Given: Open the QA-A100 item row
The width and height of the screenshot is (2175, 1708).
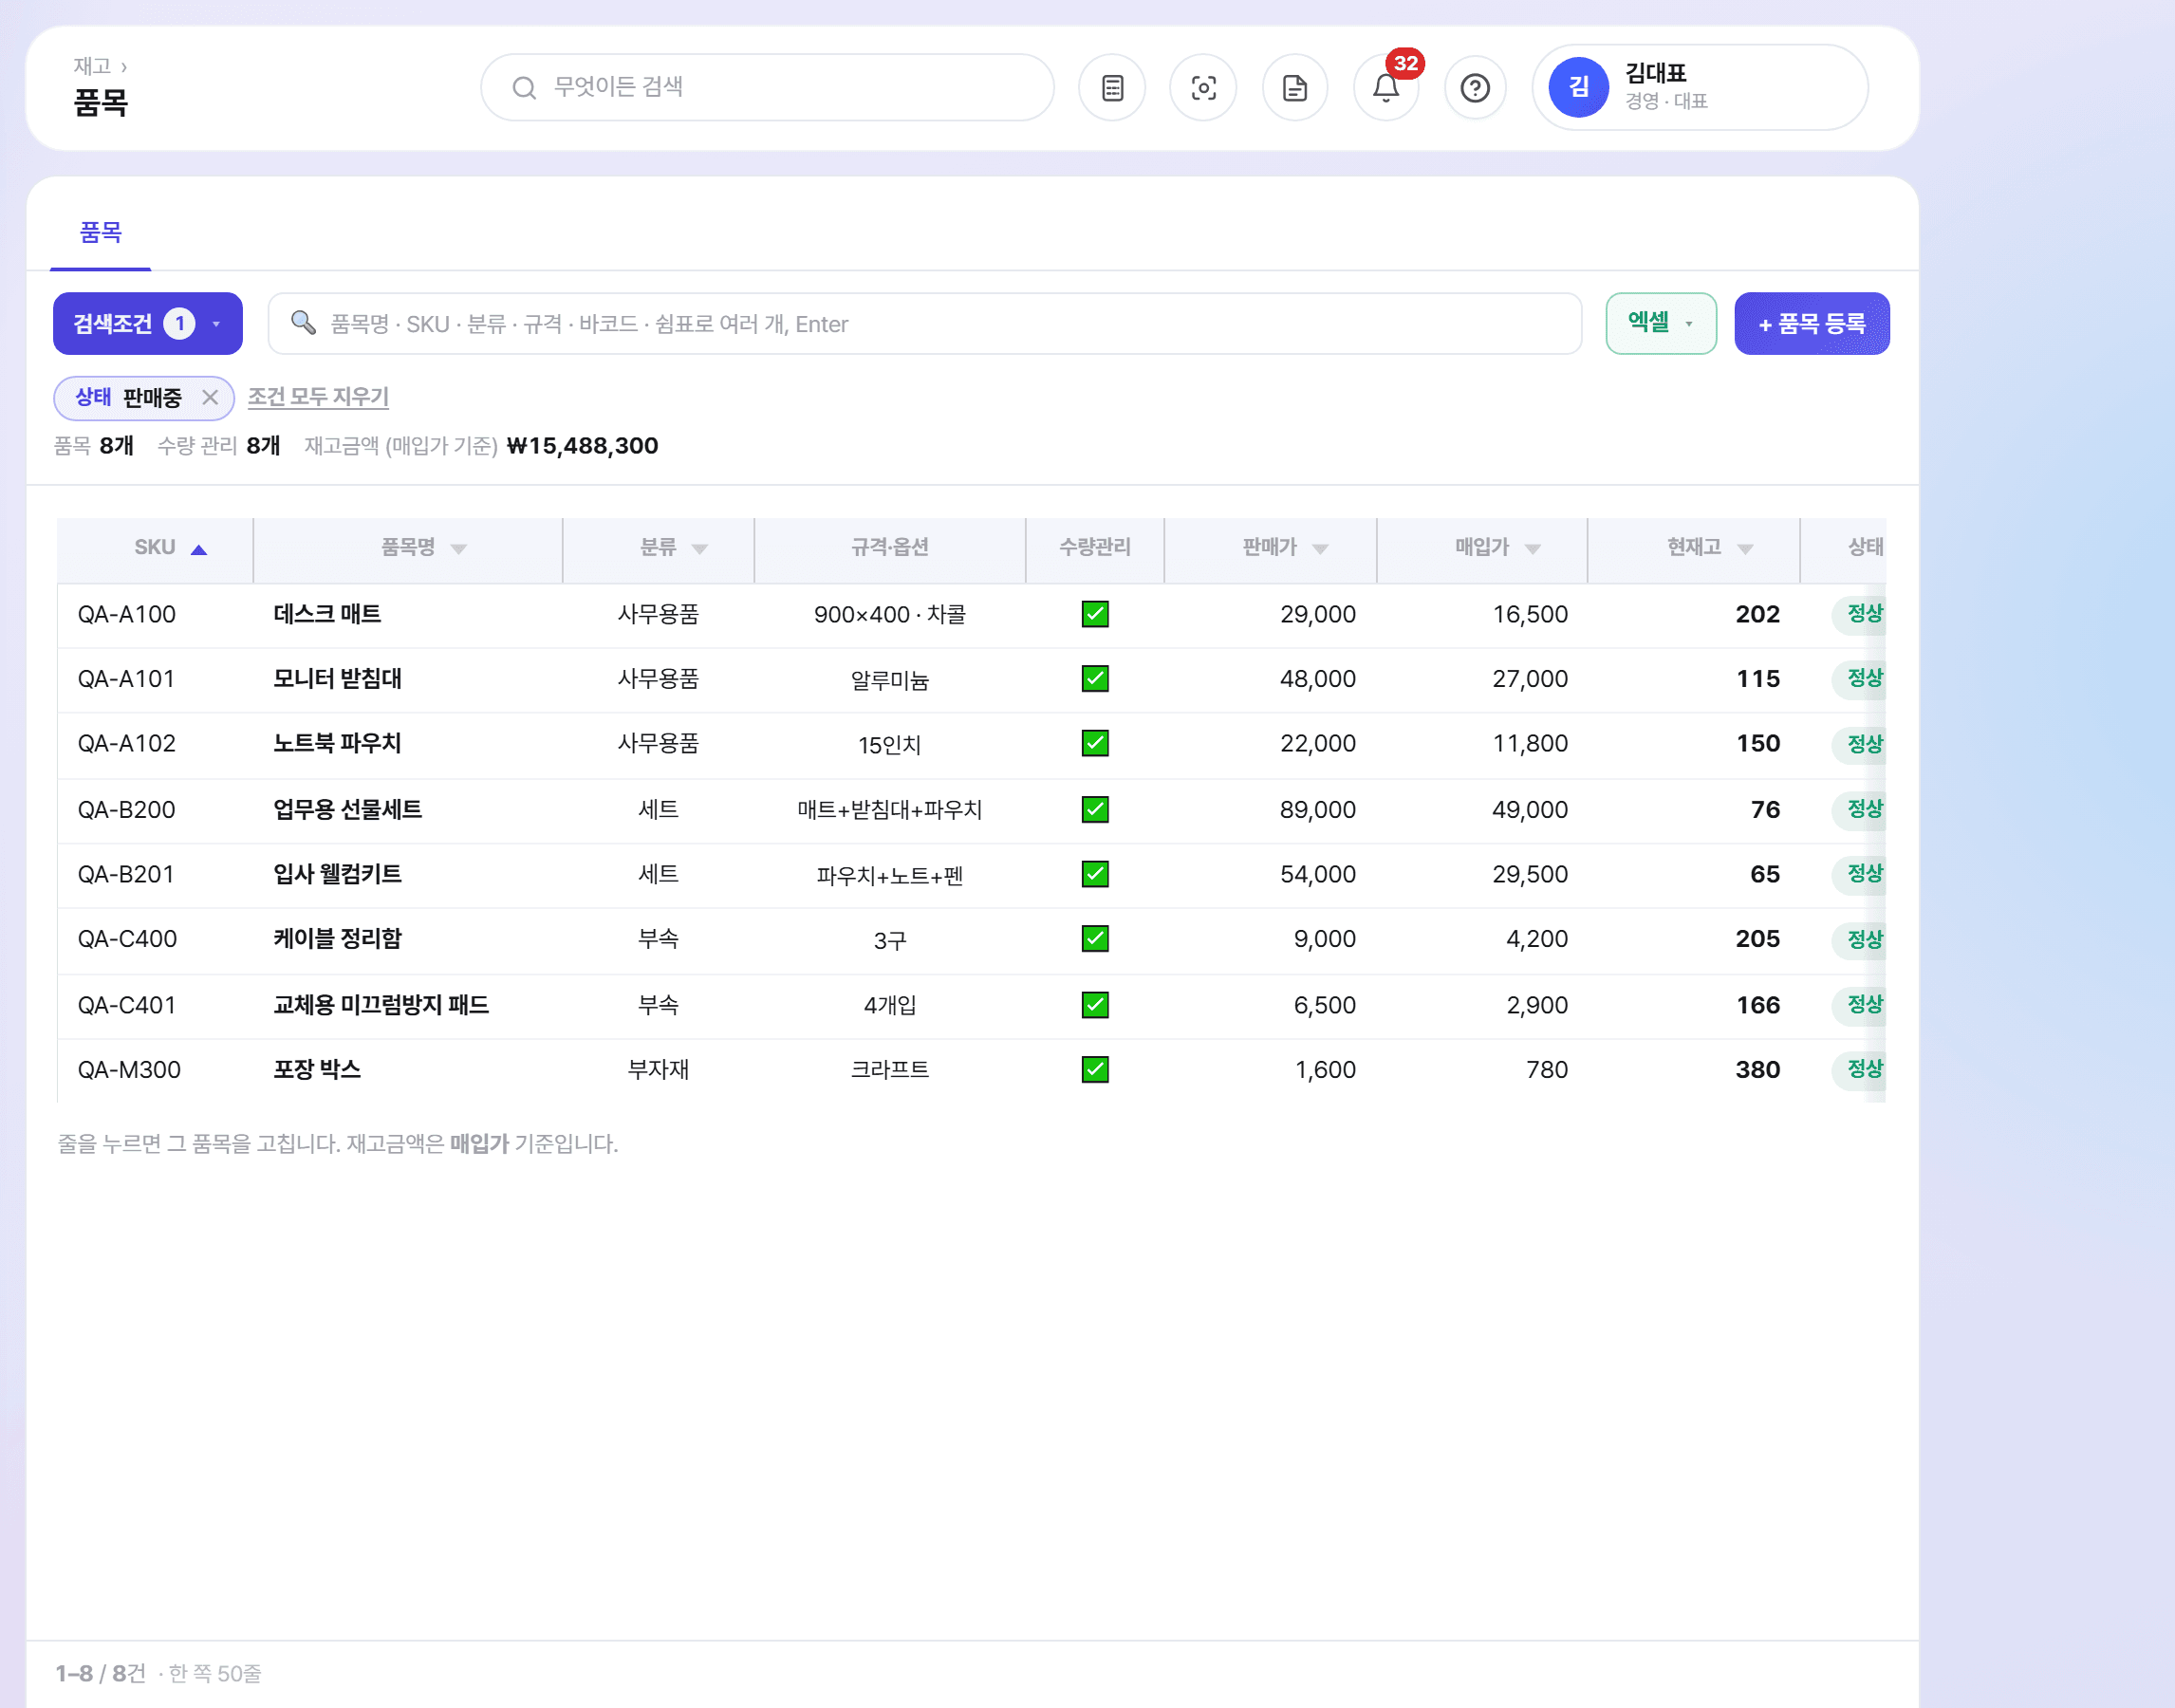Looking at the screenshot, I should [971, 615].
